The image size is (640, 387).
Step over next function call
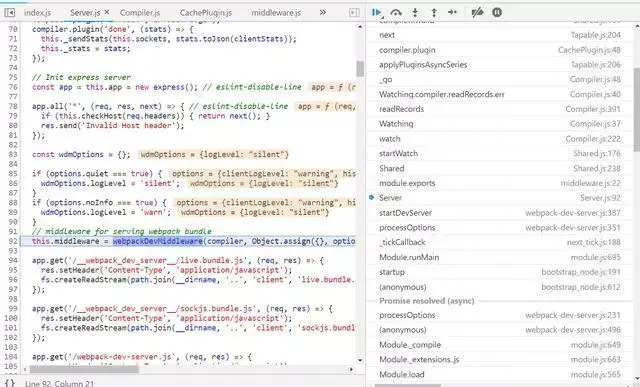tap(396, 12)
